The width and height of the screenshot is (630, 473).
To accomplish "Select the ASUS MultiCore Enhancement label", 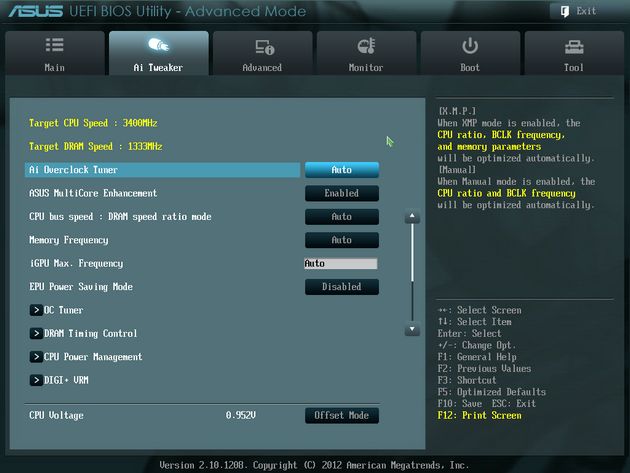I will [x=93, y=193].
